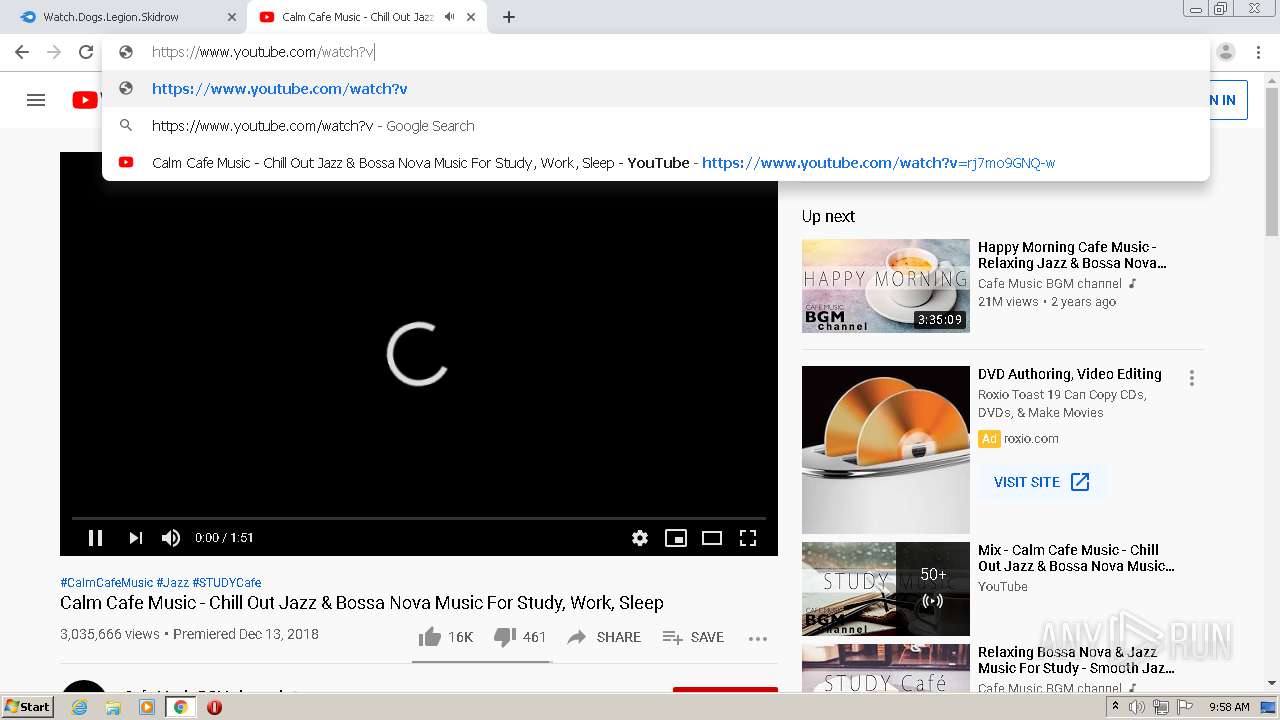Screen dimensions: 1280x720
Task: Open a new browser tab
Action: click(509, 17)
